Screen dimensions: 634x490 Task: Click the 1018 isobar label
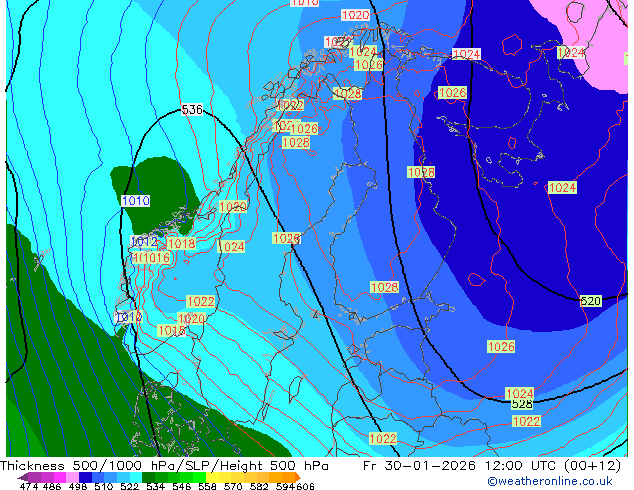pos(181,243)
